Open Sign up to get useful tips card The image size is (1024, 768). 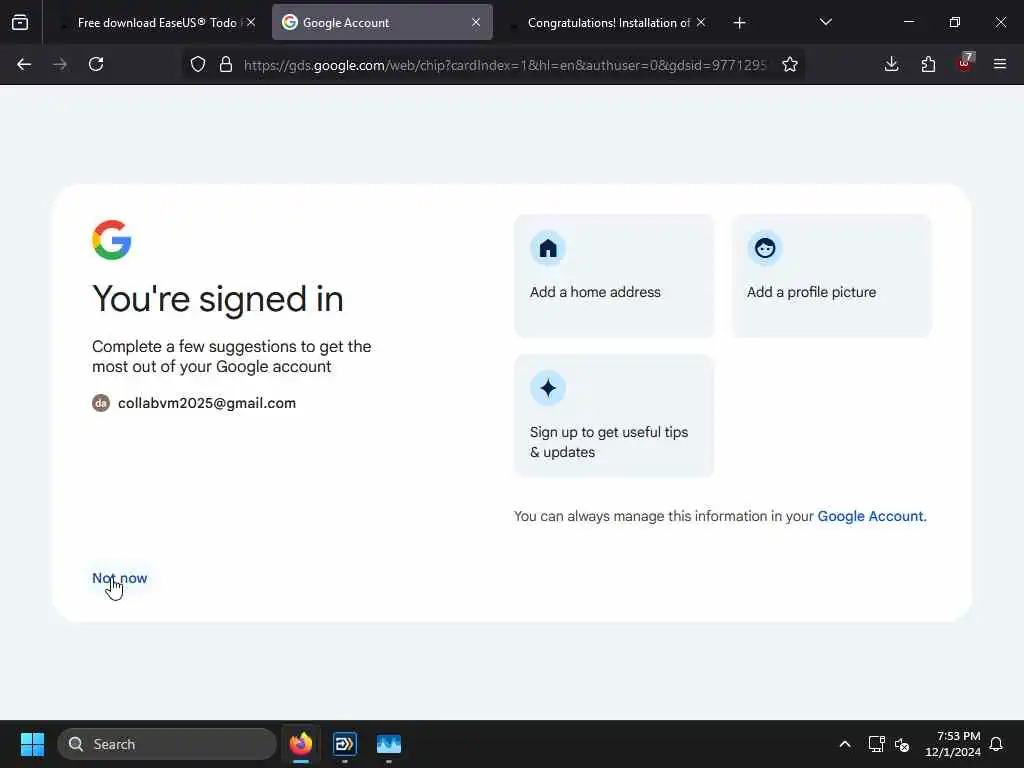click(614, 416)
